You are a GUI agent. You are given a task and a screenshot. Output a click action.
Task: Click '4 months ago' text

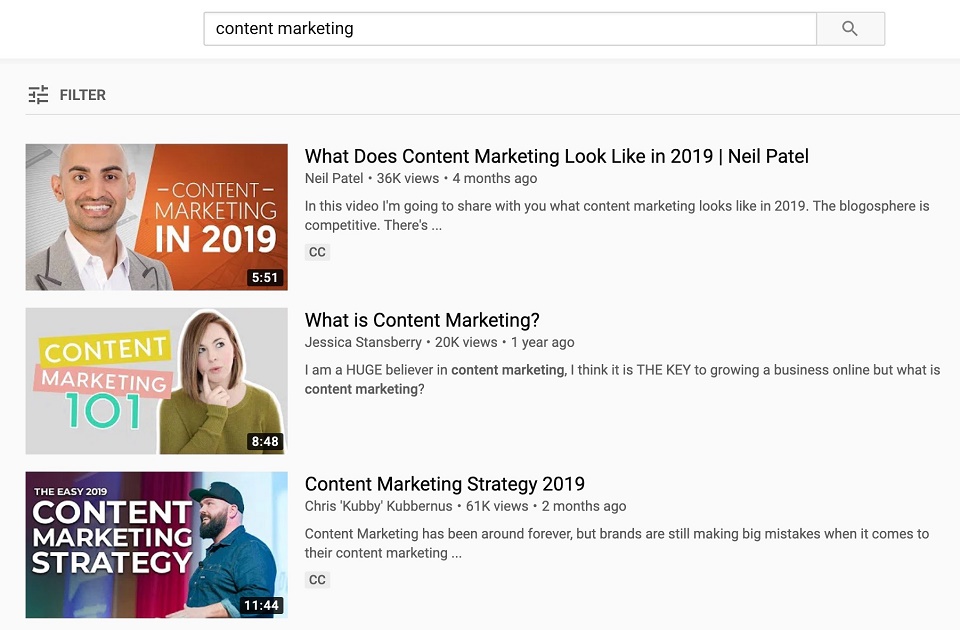pyautogui.click(x=495, y=178)
